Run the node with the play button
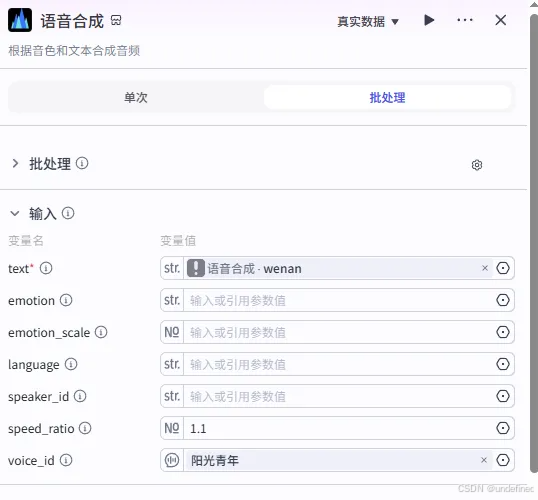The image size is (538, 500). point(429,20)
